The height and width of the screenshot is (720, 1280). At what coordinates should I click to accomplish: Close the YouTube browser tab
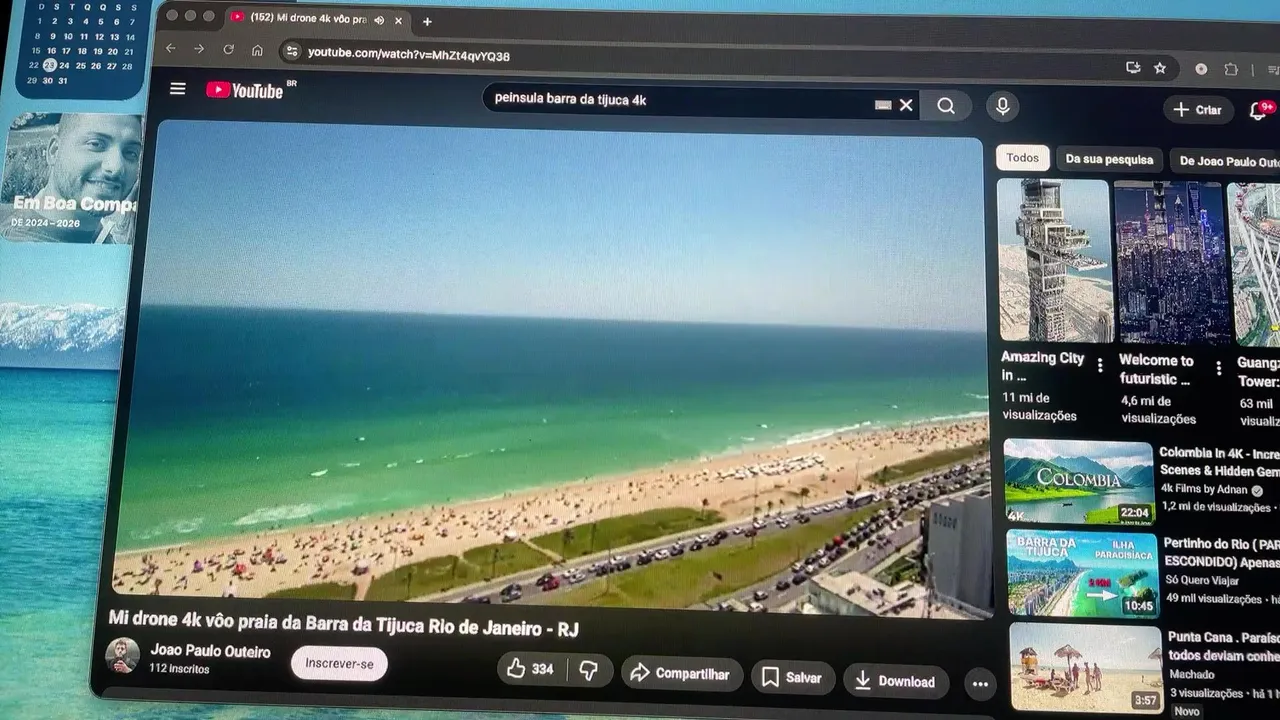(x=399, y=21)
